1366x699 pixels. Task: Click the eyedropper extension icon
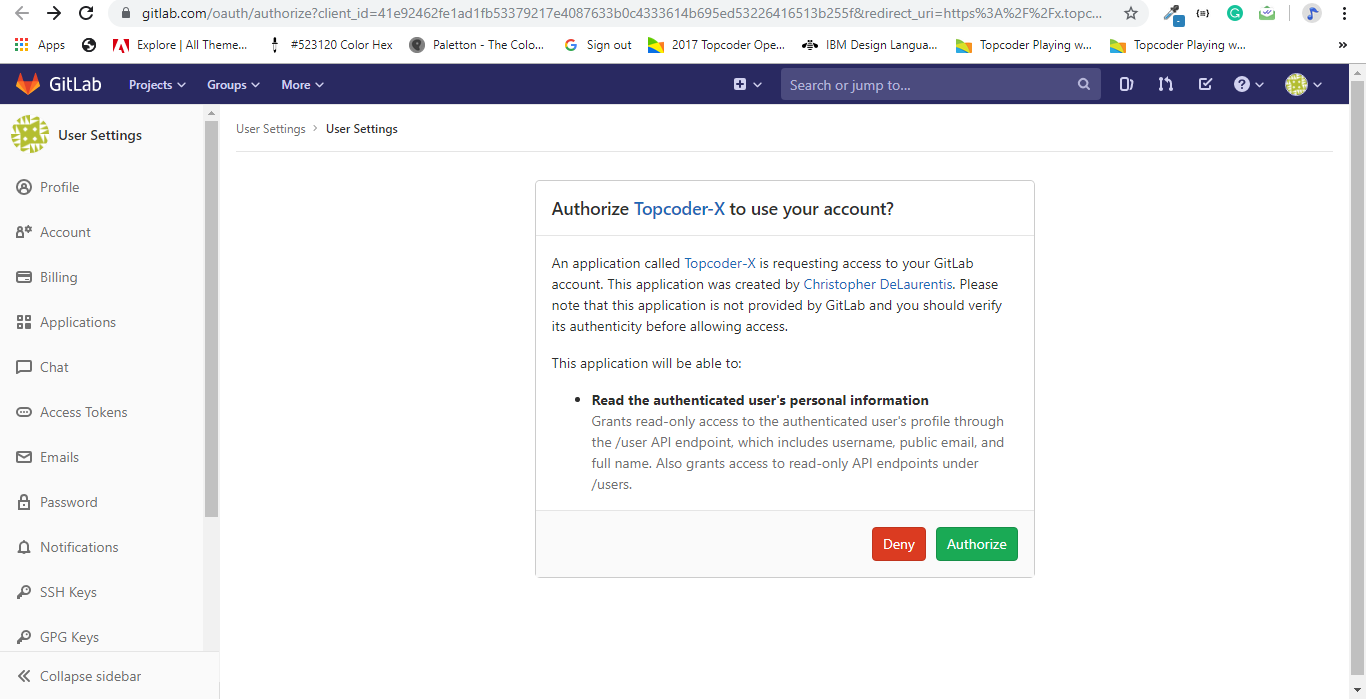click(1173, 14)
